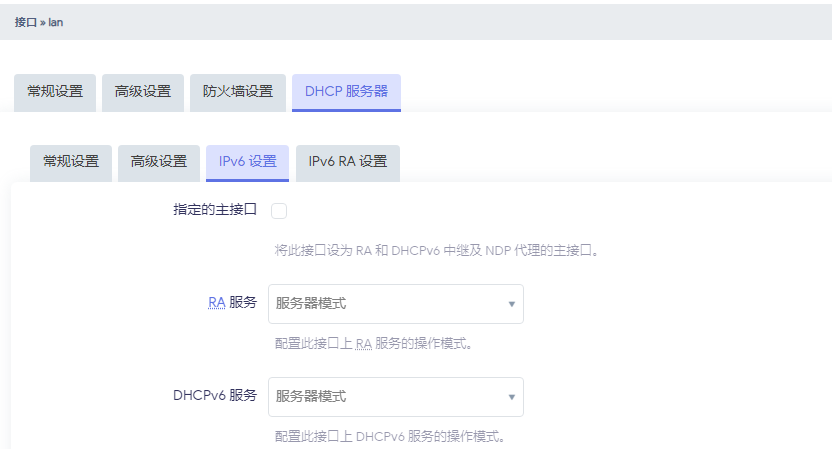The width and height of the screenshot is (832, 449).
Task: Switch to top-level 常规设置 tab
Action: coord(55,92)
